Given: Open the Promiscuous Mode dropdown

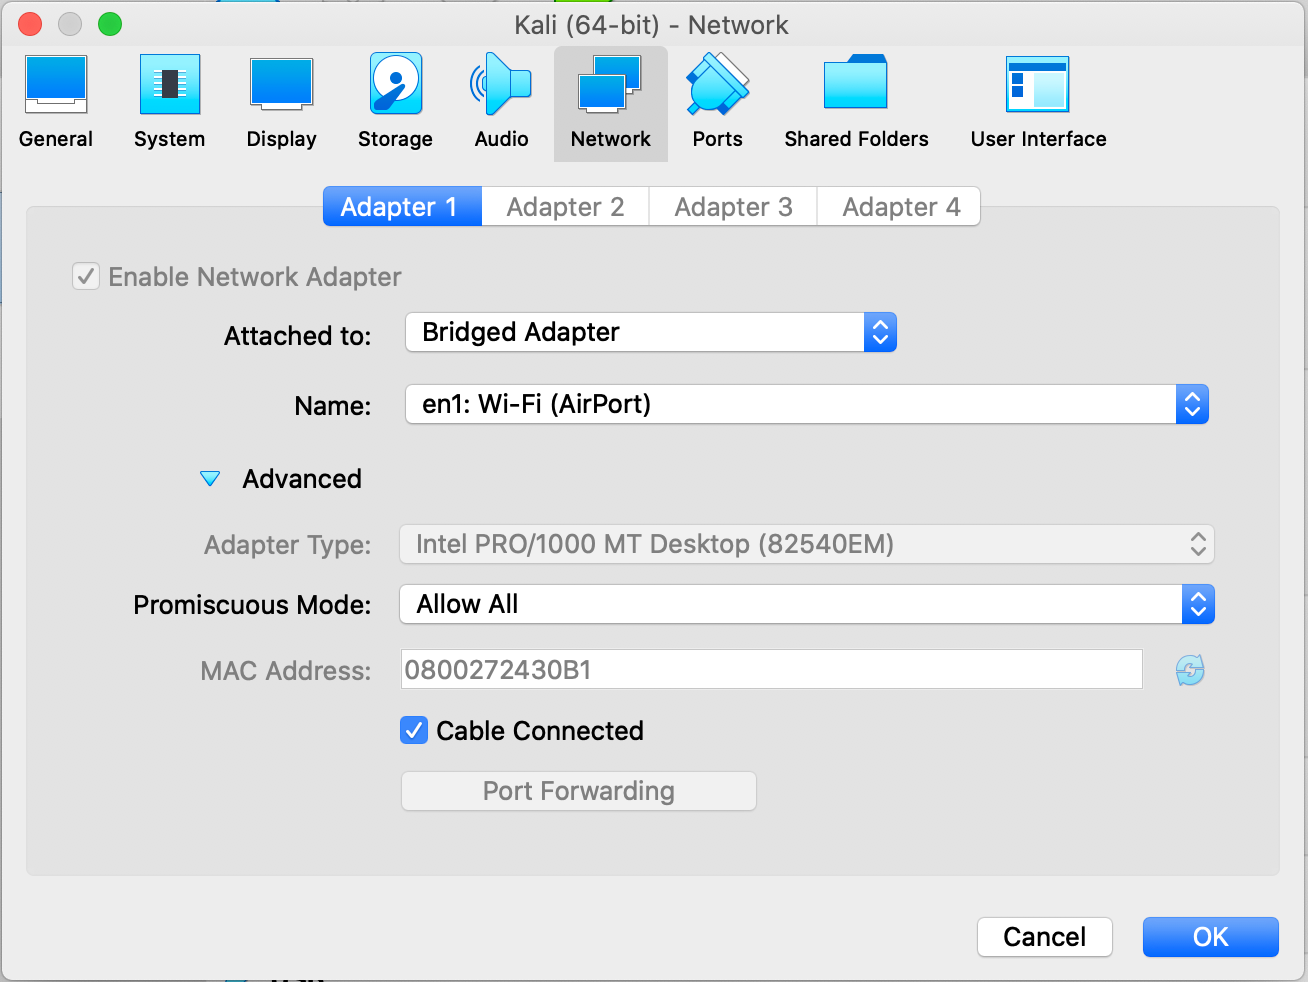Looking at the screenshot, I should (807, 604).
